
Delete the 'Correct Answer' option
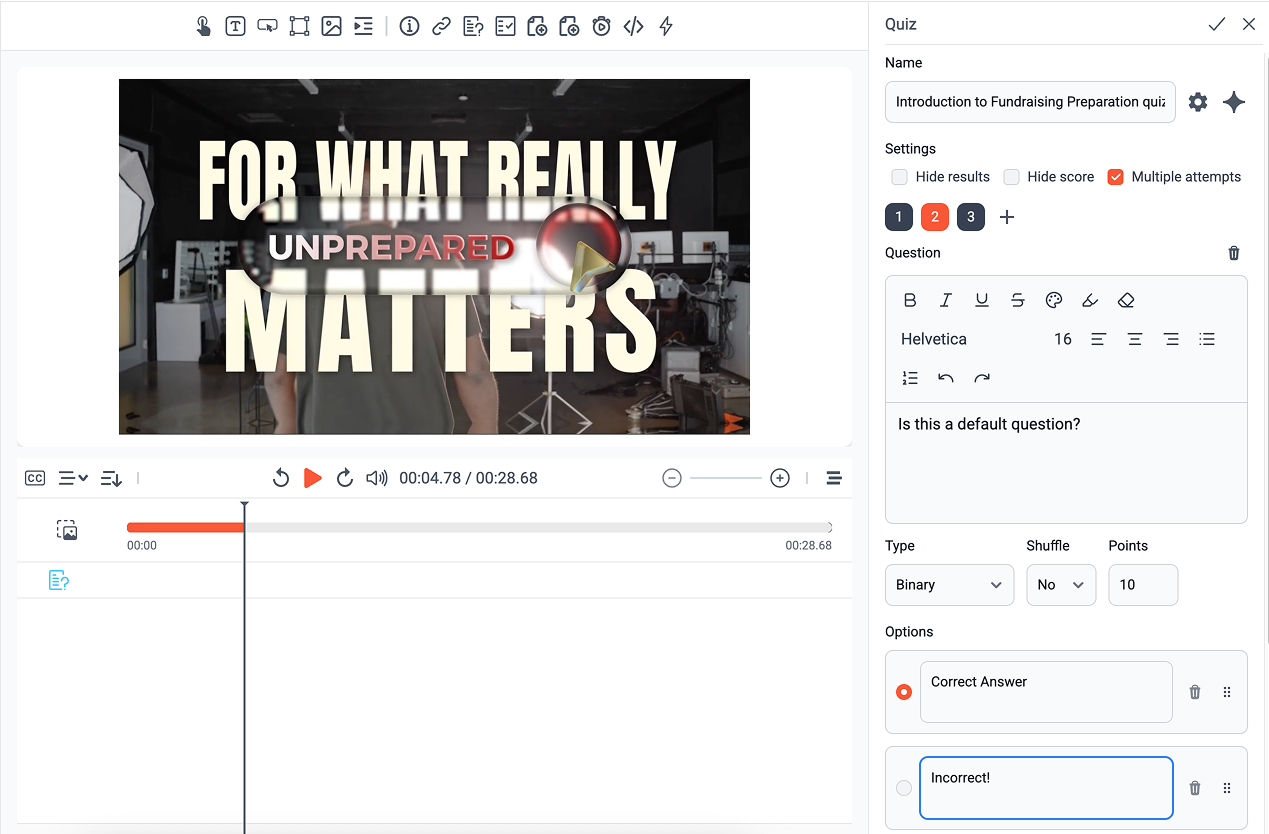coord(1194,692)
